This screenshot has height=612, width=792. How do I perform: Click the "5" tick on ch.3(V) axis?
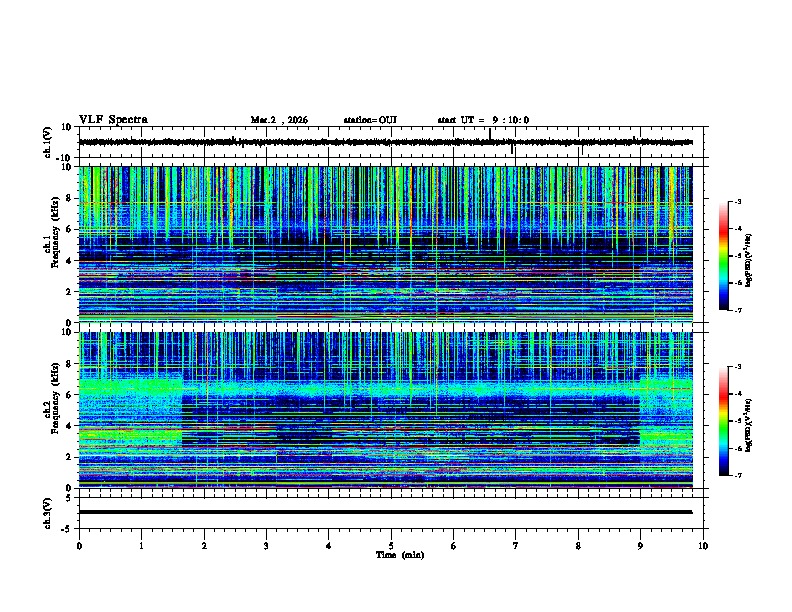pos(70,498)
